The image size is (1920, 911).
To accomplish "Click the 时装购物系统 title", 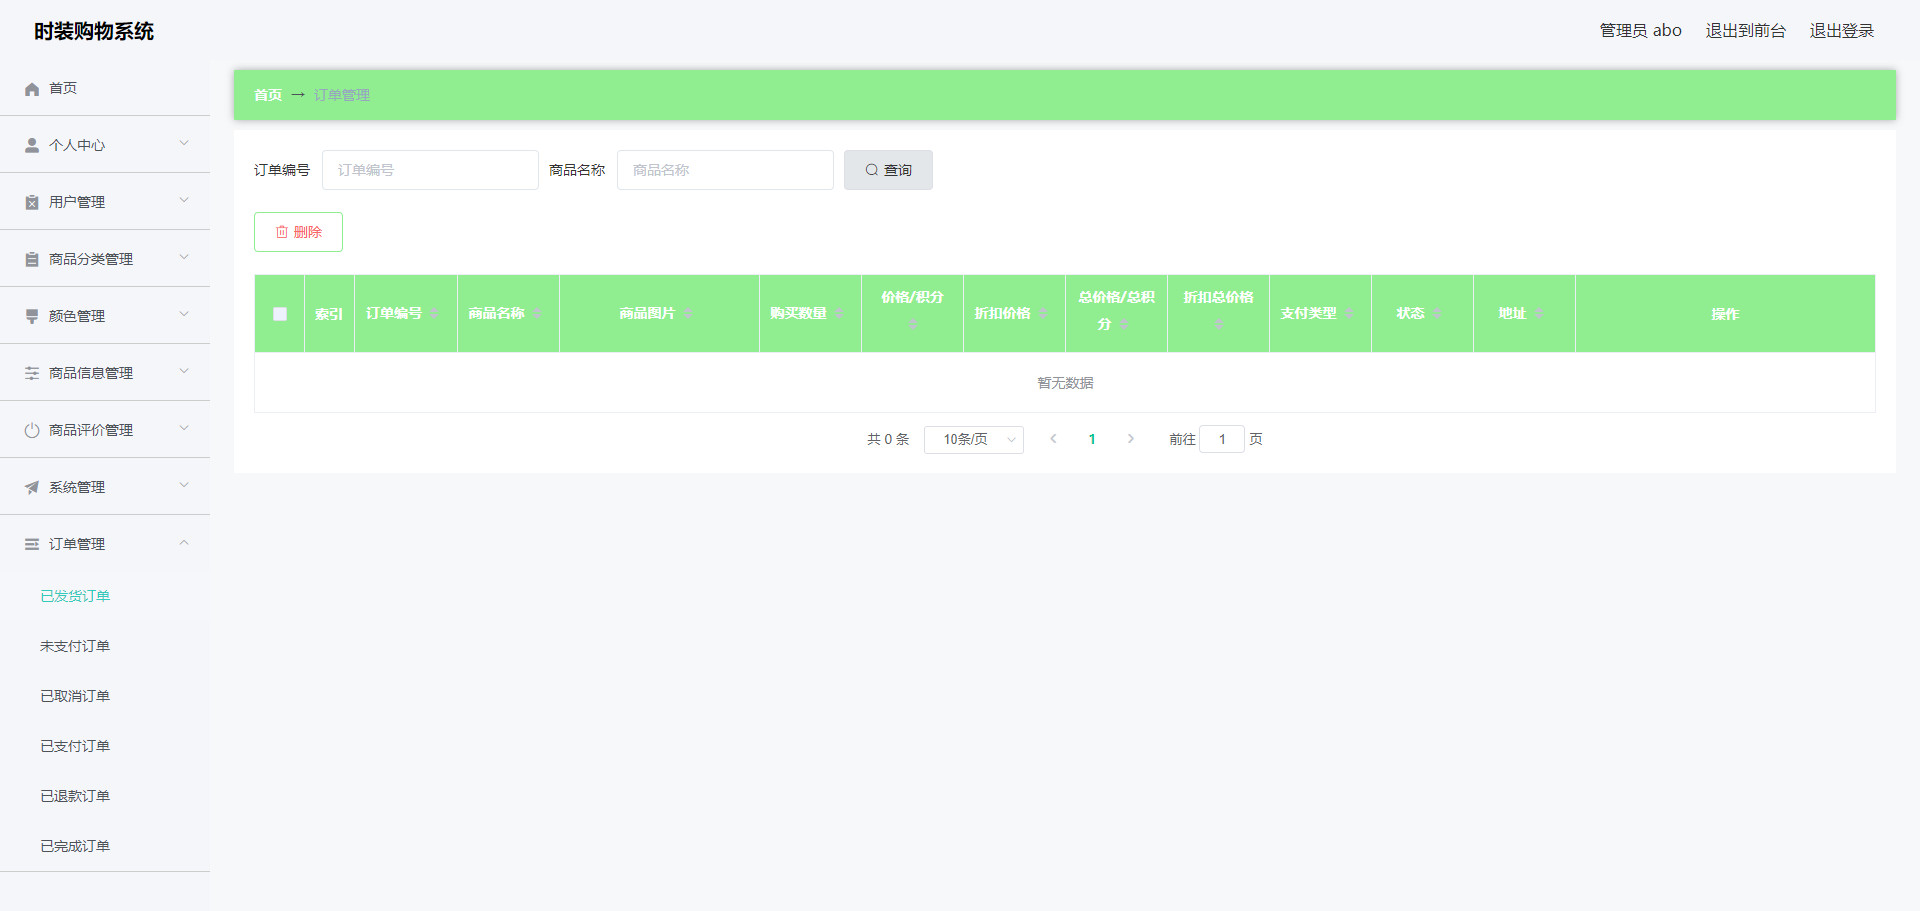I will (94, 31).
